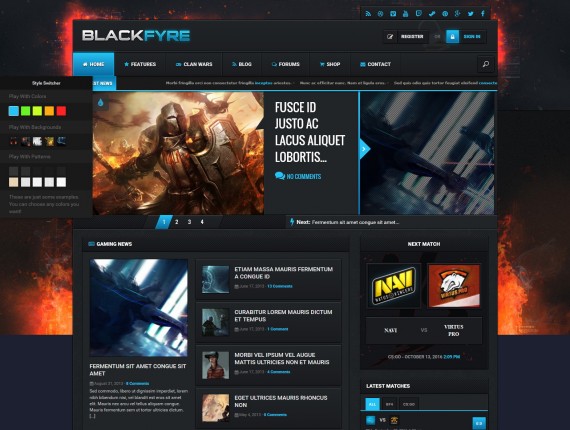Switch to the CS:GO matches tab
This screenshot has height=430, width=570.
point(409,404)
